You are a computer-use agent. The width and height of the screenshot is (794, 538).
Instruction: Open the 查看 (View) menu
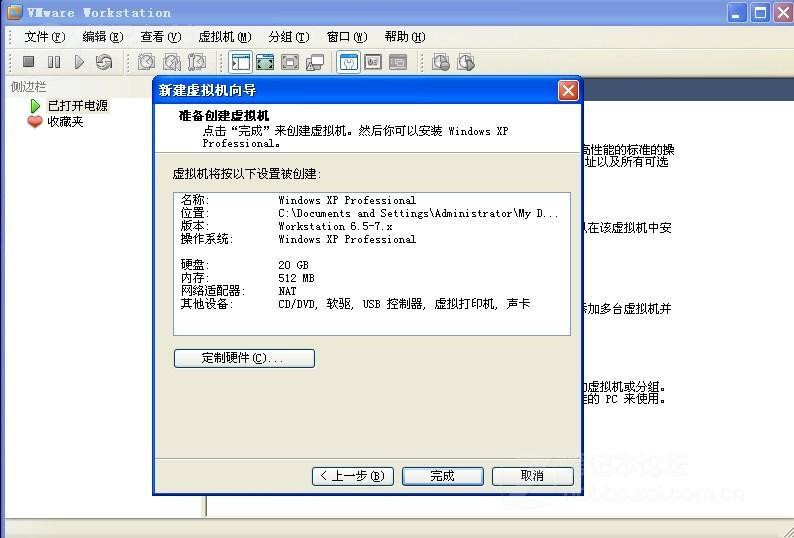[160, 37]
